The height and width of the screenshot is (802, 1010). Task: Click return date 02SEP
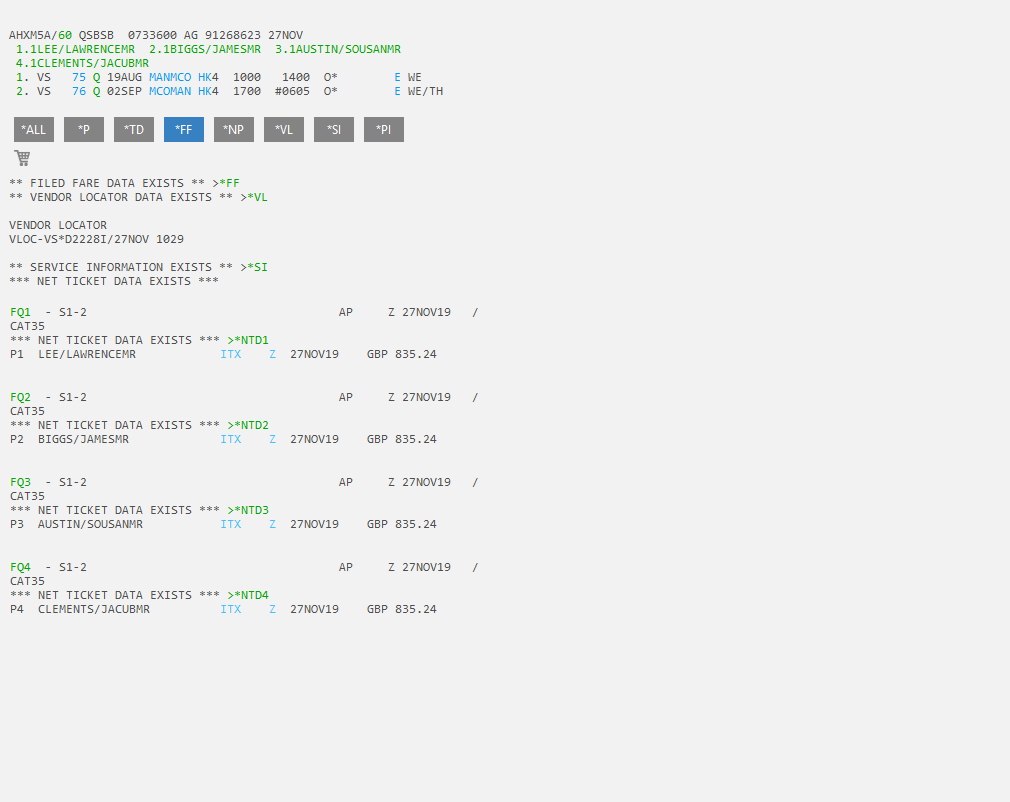(x=124, y=91)
